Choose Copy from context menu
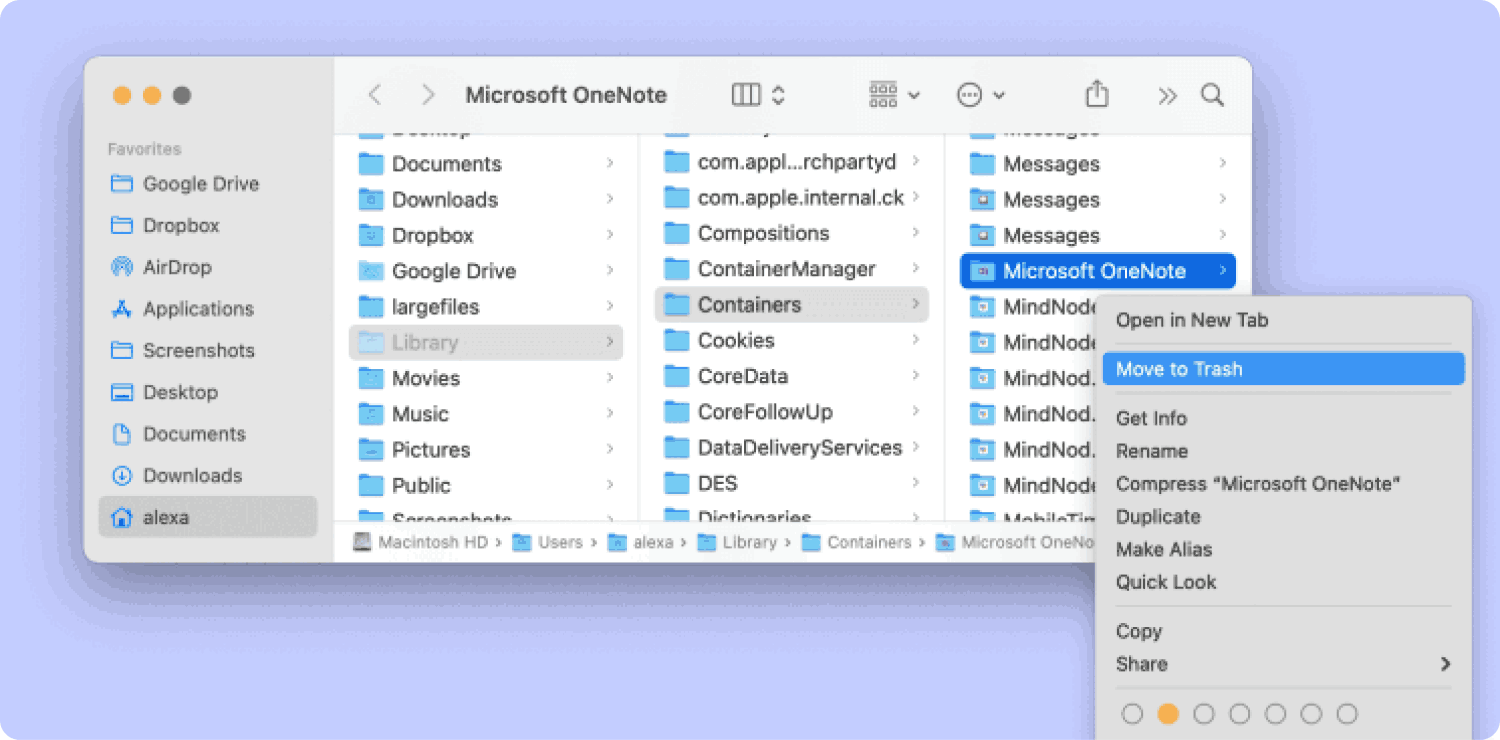This screenshot has height=740, width=1500. pos(1283,632)
